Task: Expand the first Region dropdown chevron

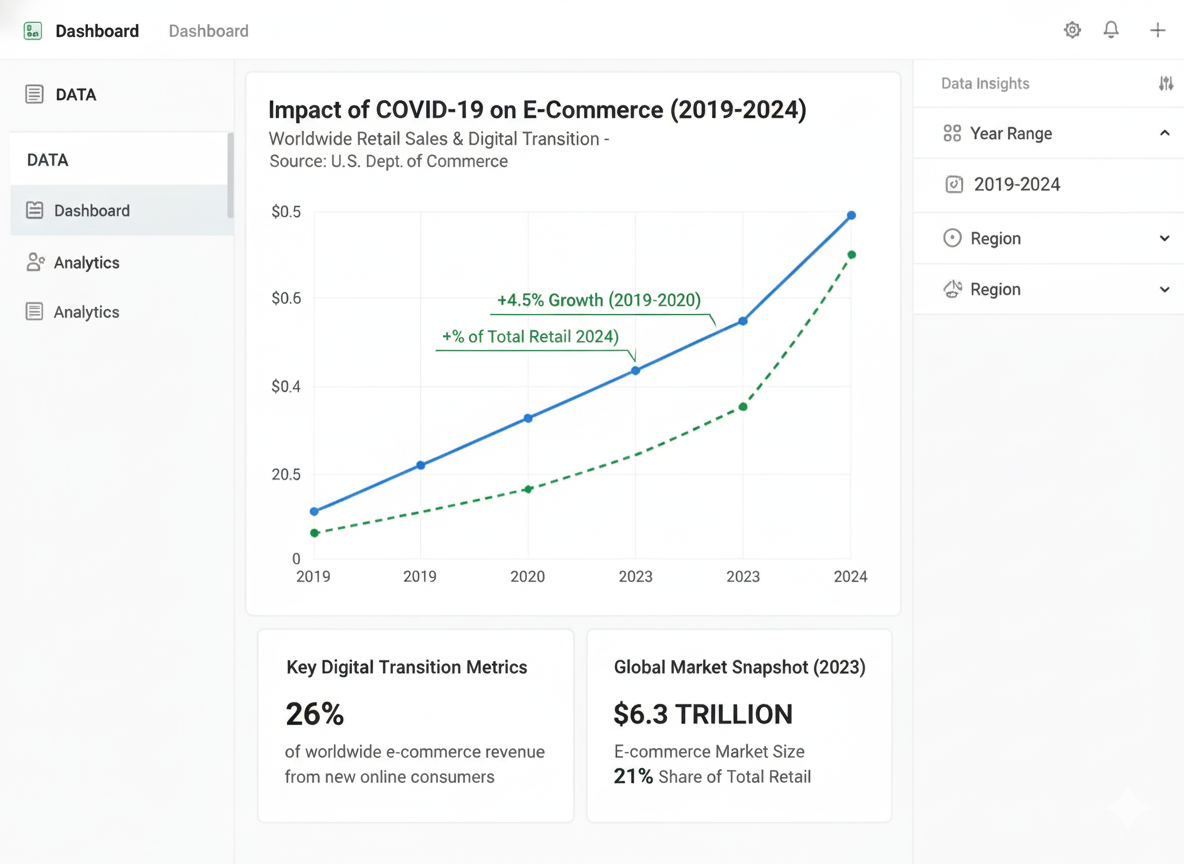Action: coord(1164,238)
